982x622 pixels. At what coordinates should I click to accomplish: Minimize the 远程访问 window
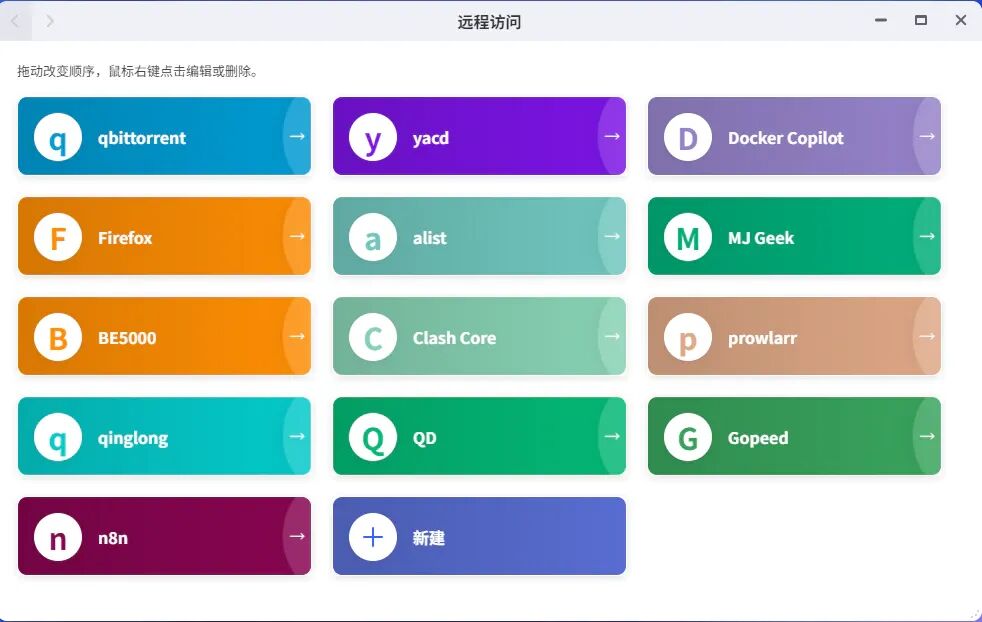(x=881, y=20)
